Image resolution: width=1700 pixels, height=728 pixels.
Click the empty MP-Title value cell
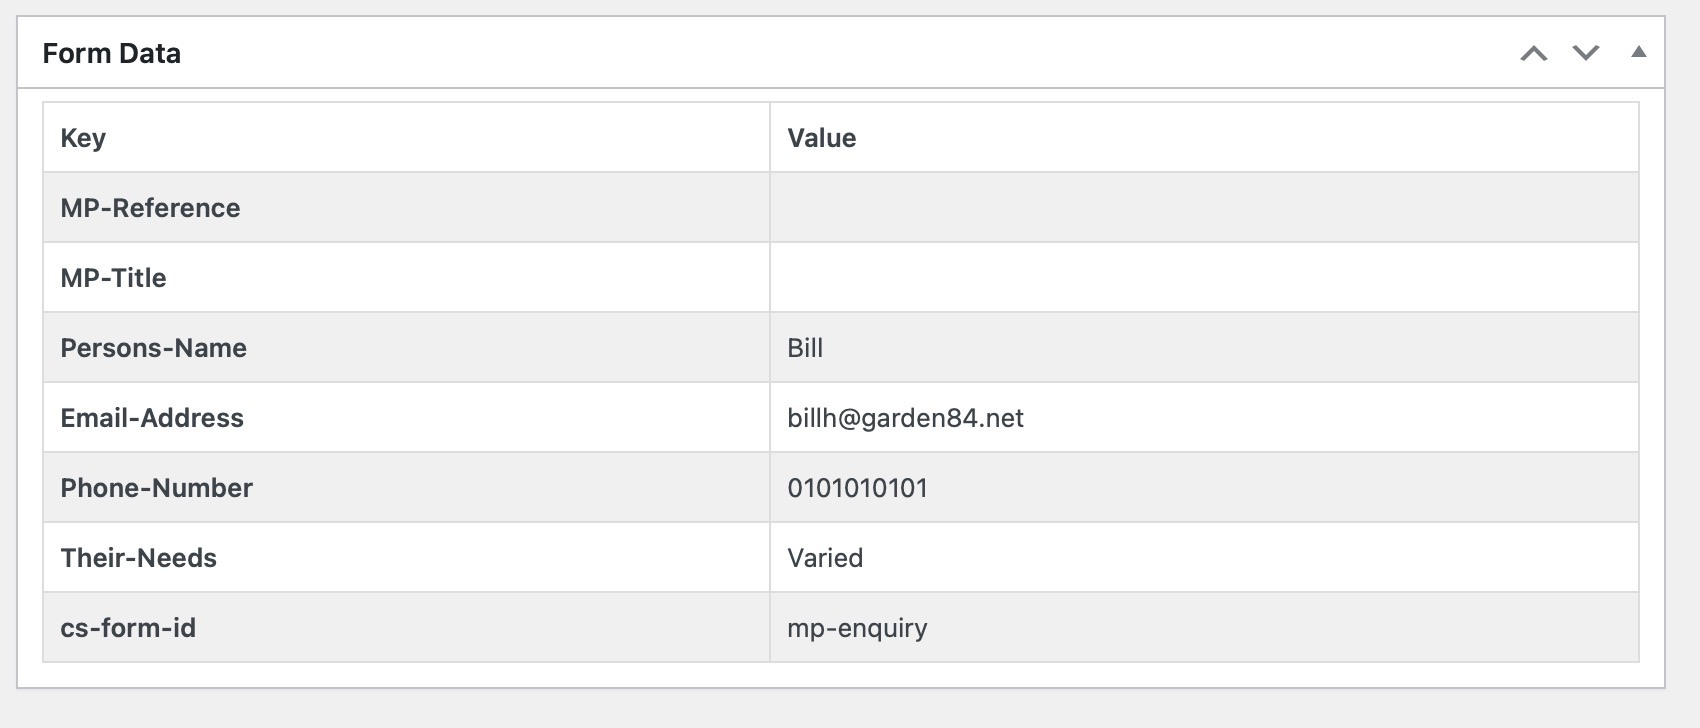coord(1204,278)
